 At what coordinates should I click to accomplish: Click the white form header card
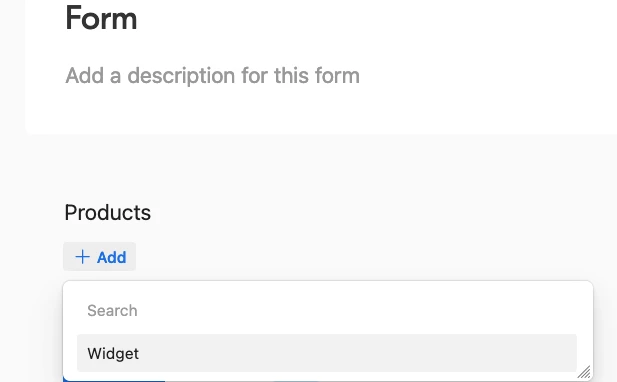pyautogui.click(x=321, y=67)
